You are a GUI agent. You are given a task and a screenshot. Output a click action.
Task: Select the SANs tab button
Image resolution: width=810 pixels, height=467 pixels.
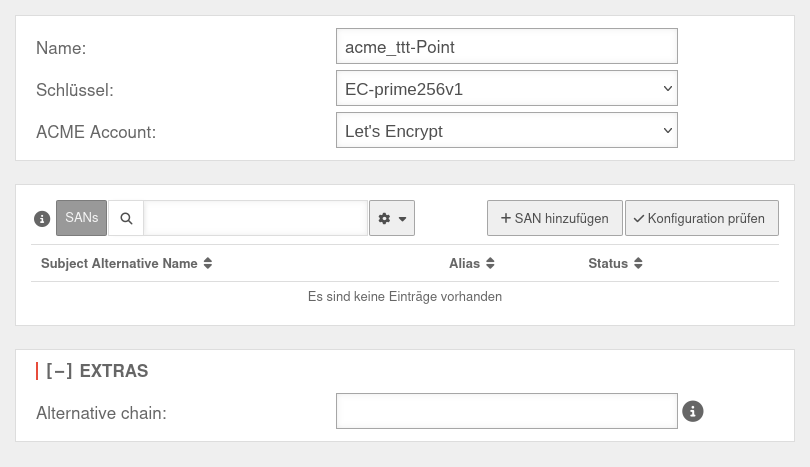pos(82,218)
